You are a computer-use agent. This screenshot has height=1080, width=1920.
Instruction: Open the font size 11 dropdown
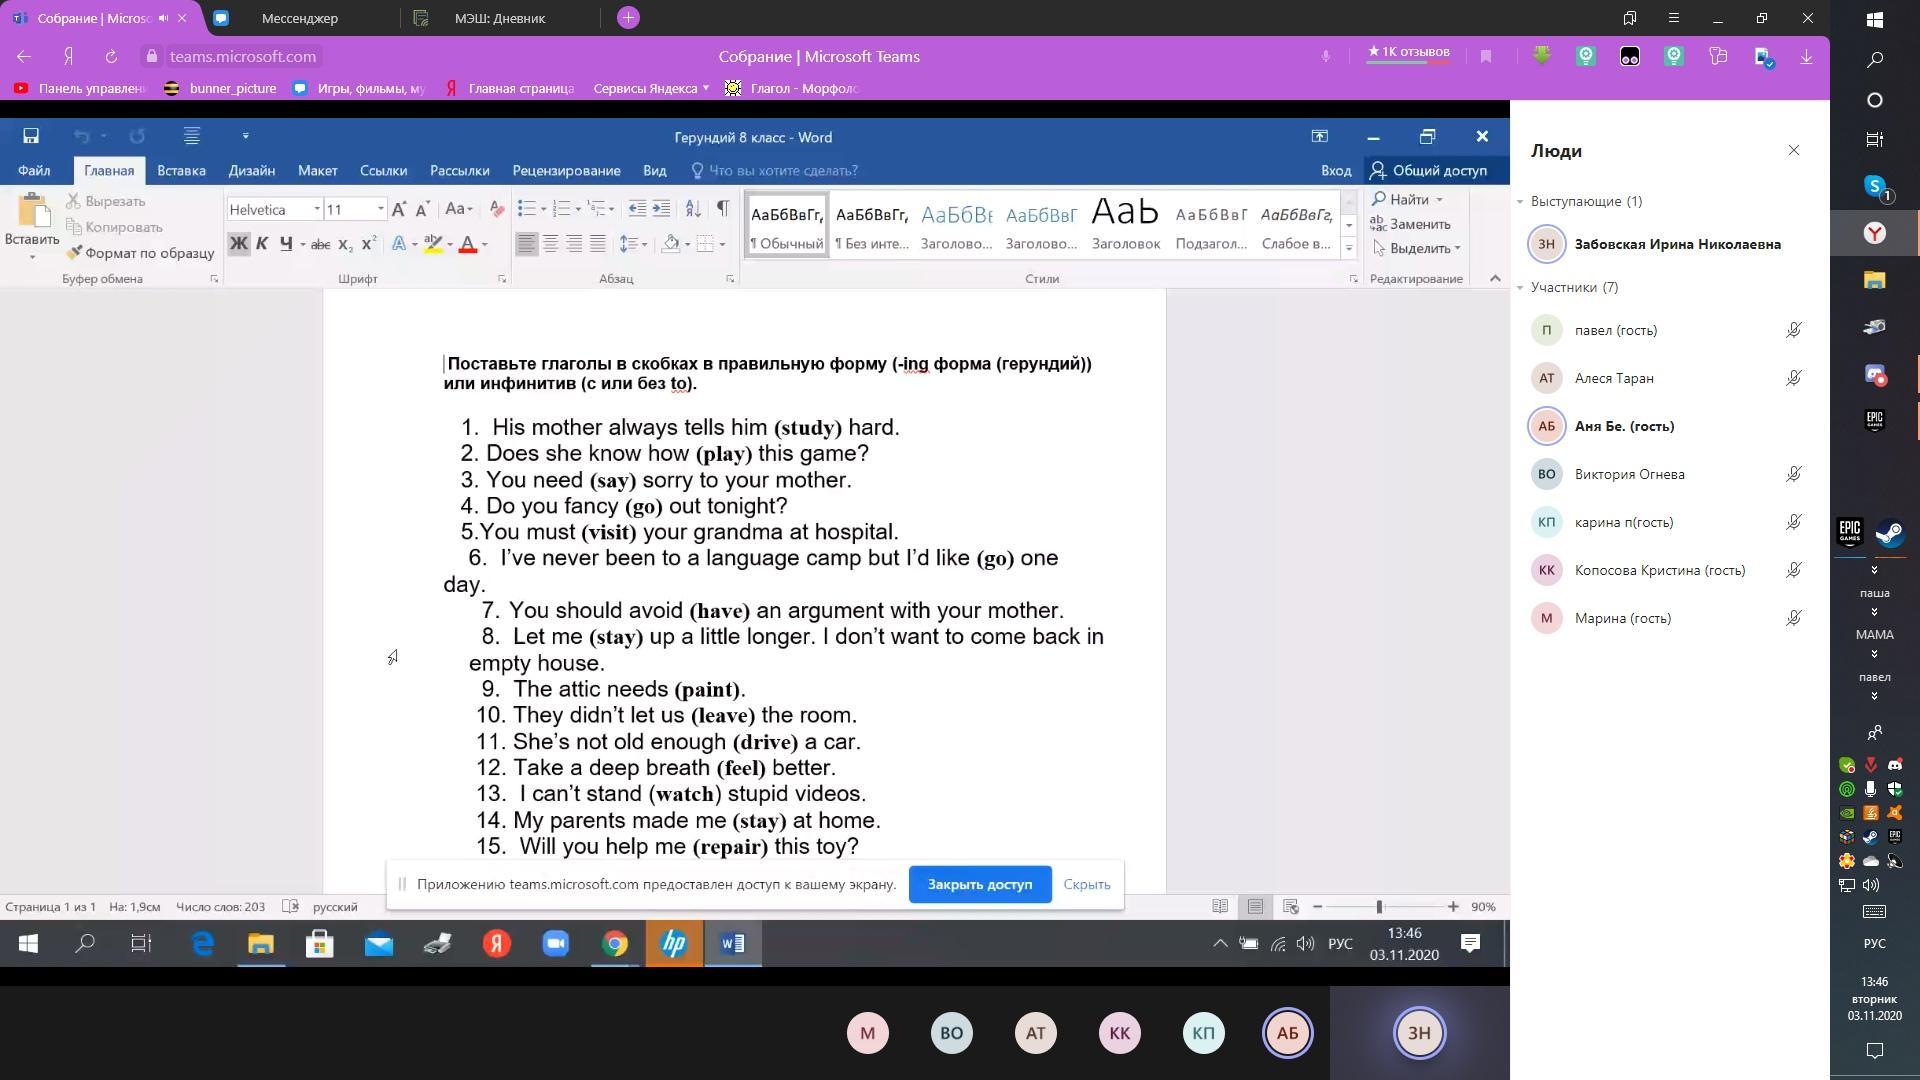[x=380, y=209]
